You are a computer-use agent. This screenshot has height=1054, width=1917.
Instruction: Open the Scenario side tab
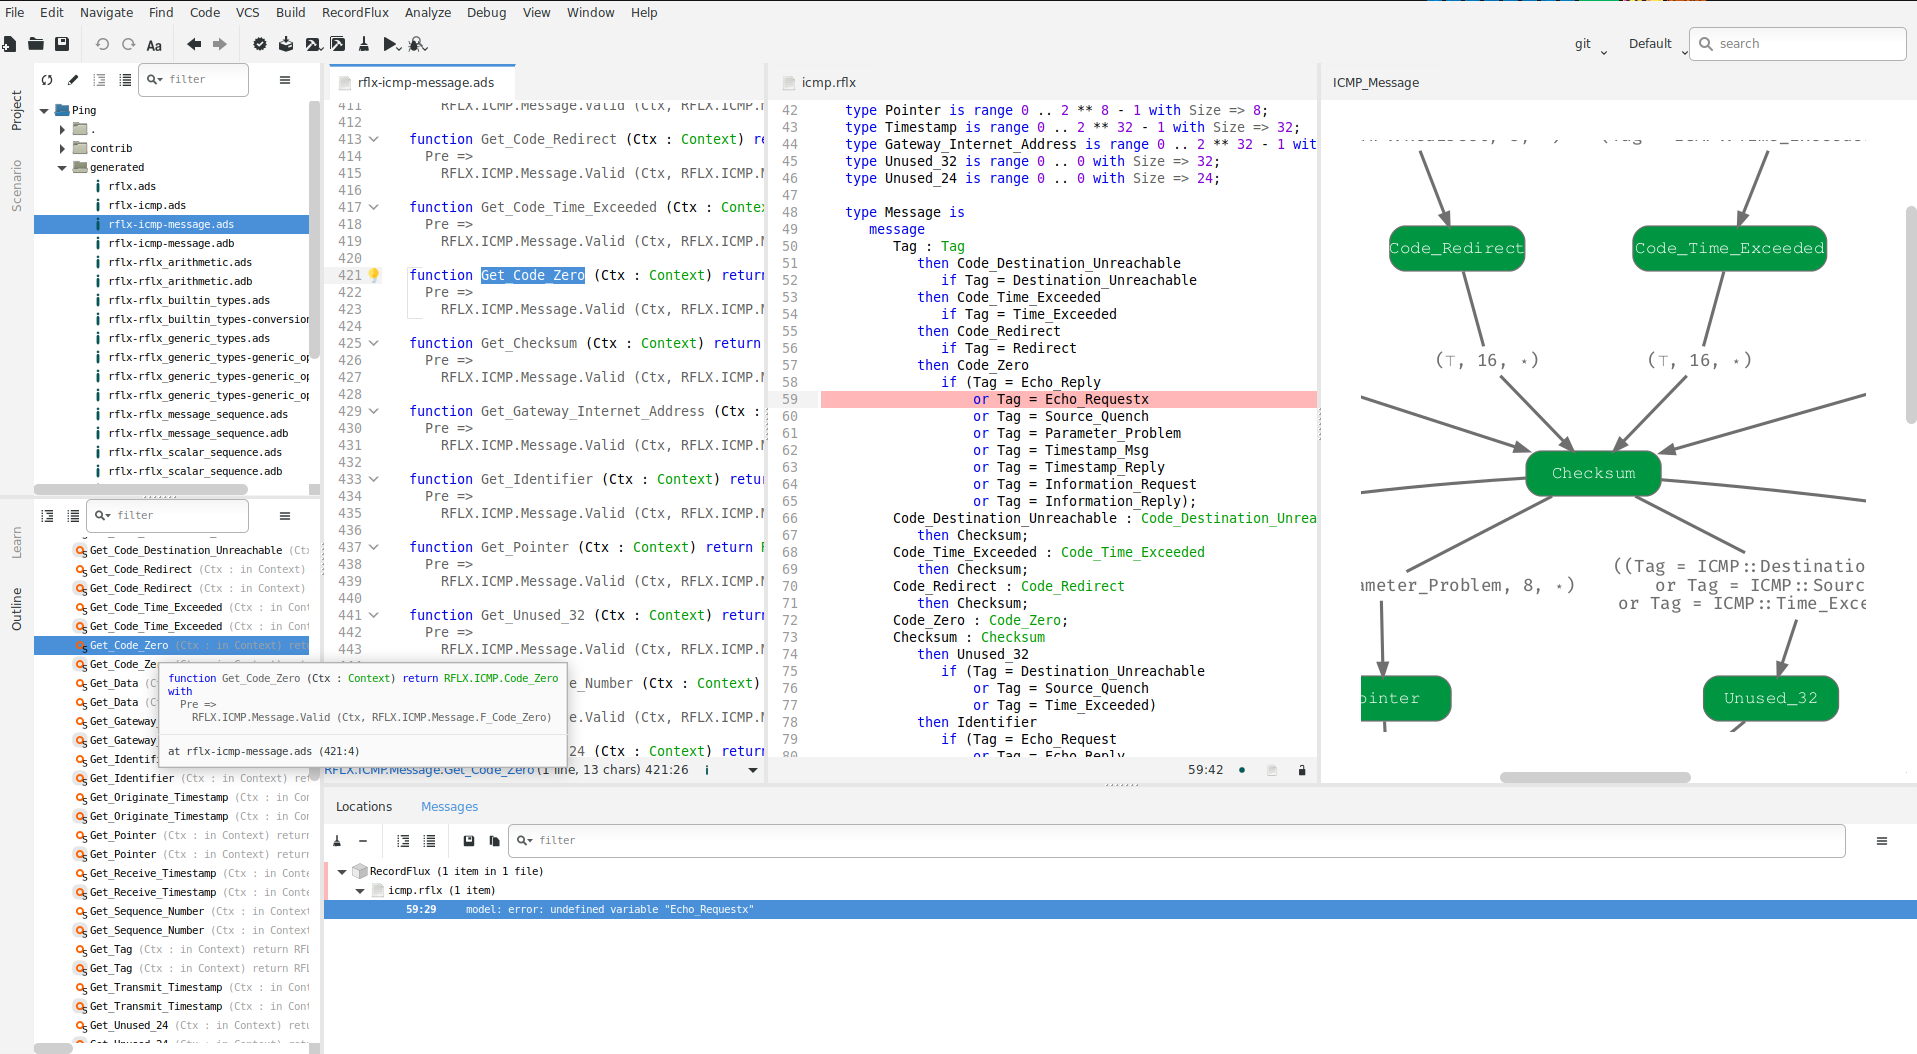[x=16, y=186]
